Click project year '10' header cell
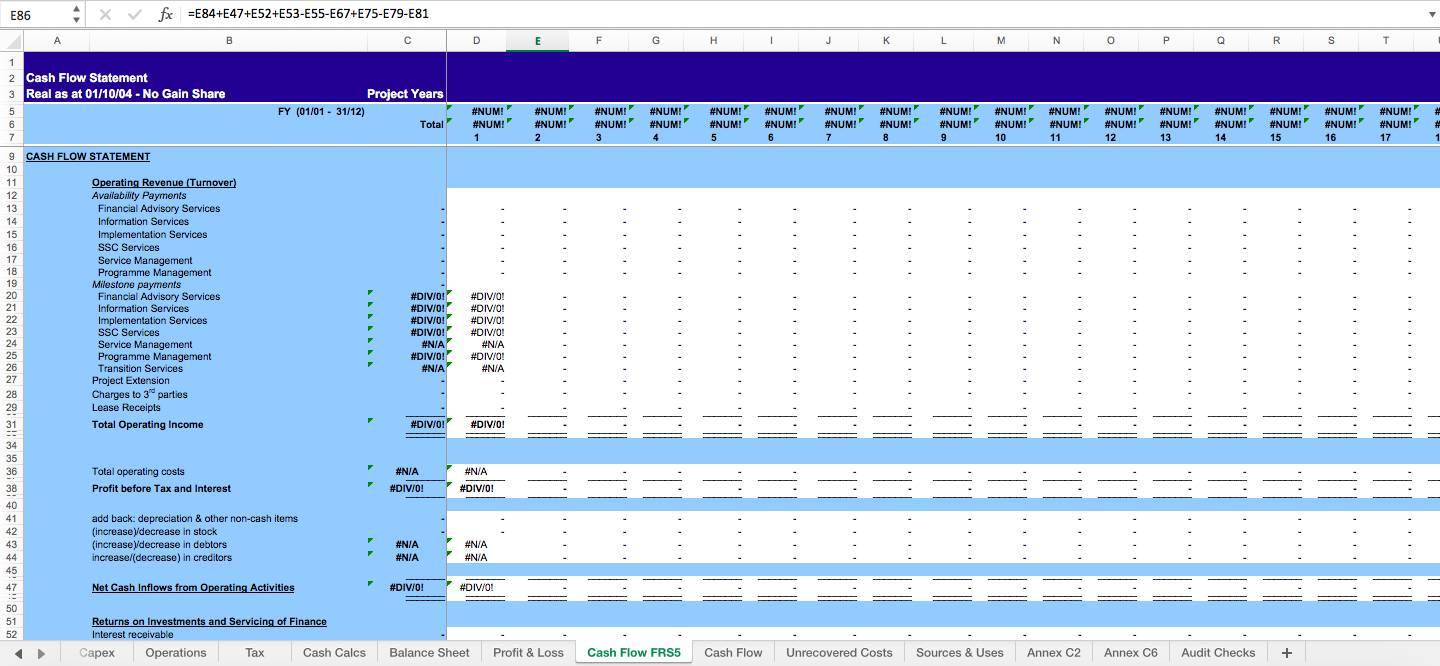Screen dimensions: 1440x666 pos(1000,138)
